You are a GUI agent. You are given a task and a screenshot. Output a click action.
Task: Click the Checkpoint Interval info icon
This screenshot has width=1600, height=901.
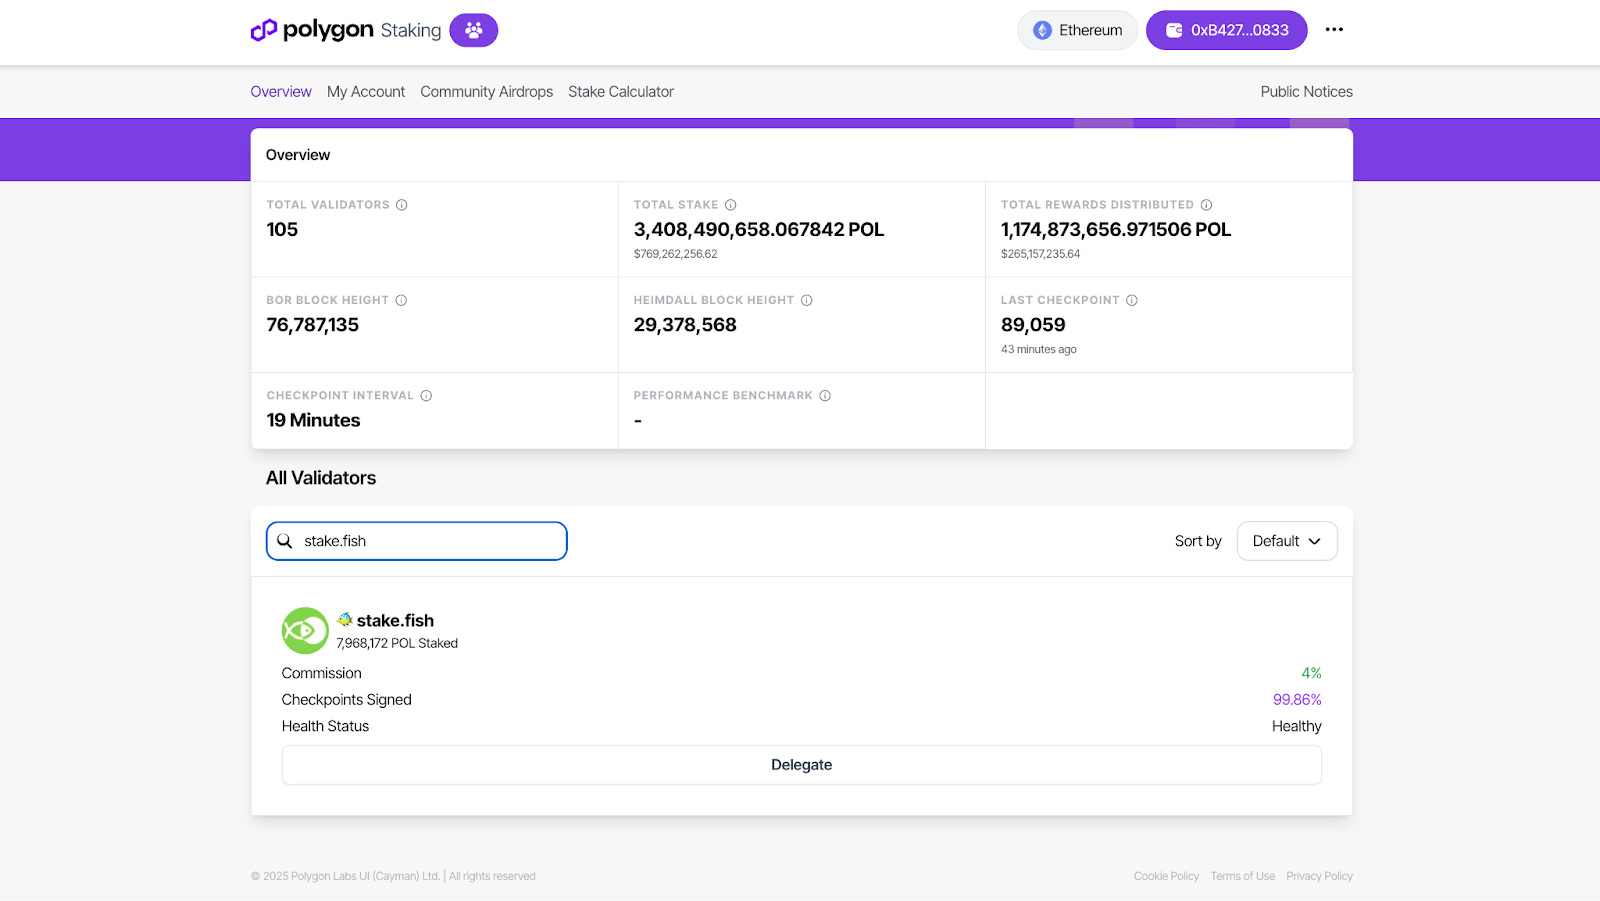tap(426, 396)
